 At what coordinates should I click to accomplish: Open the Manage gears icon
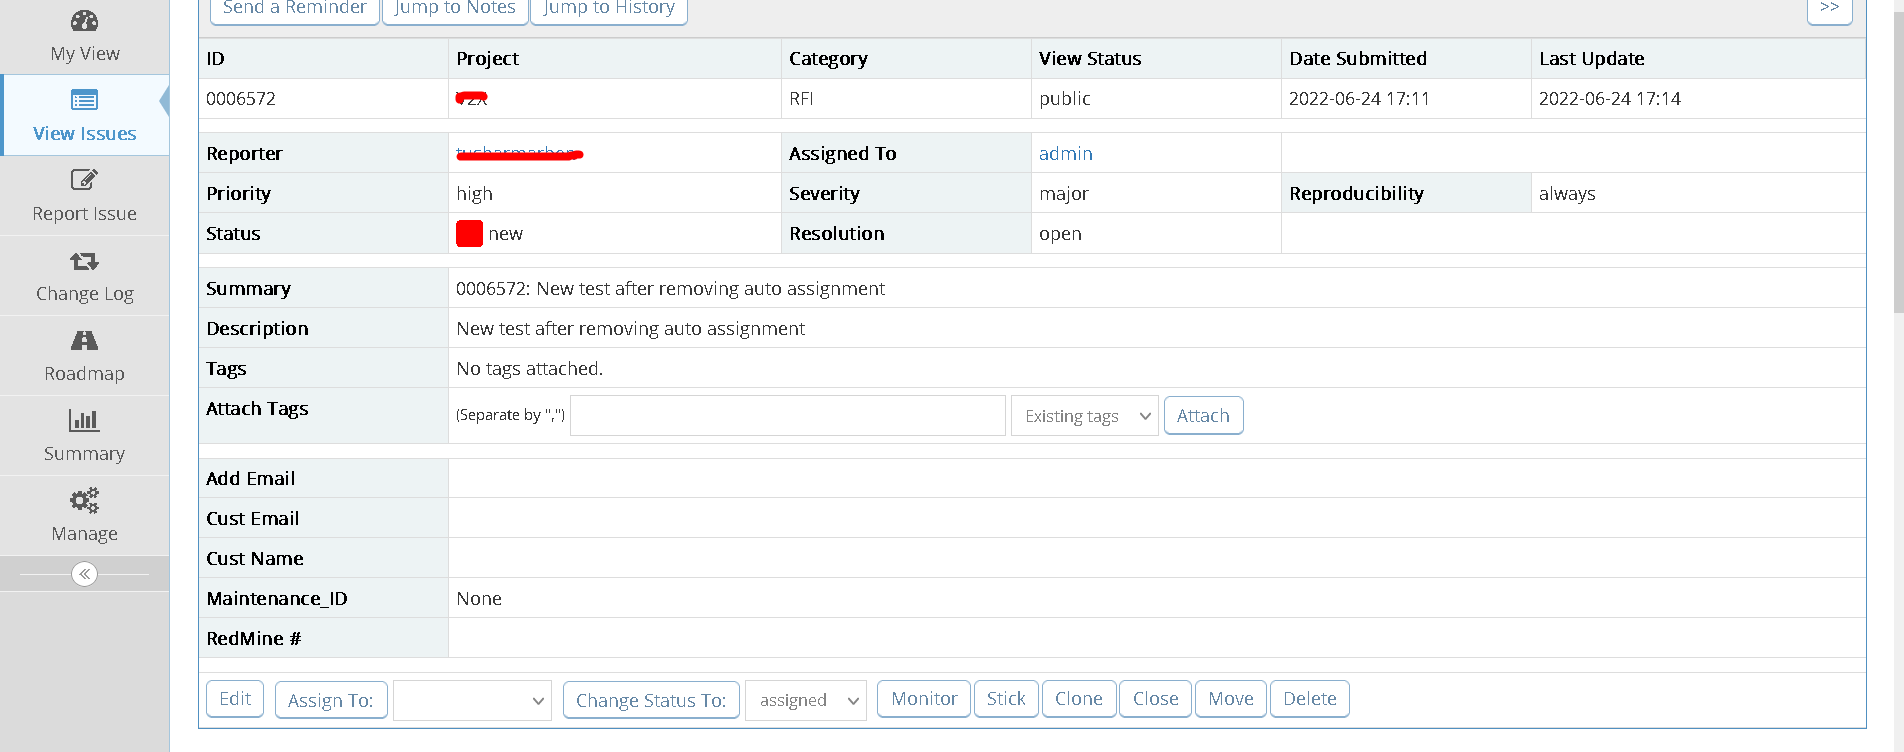click(x=85, y=500)
